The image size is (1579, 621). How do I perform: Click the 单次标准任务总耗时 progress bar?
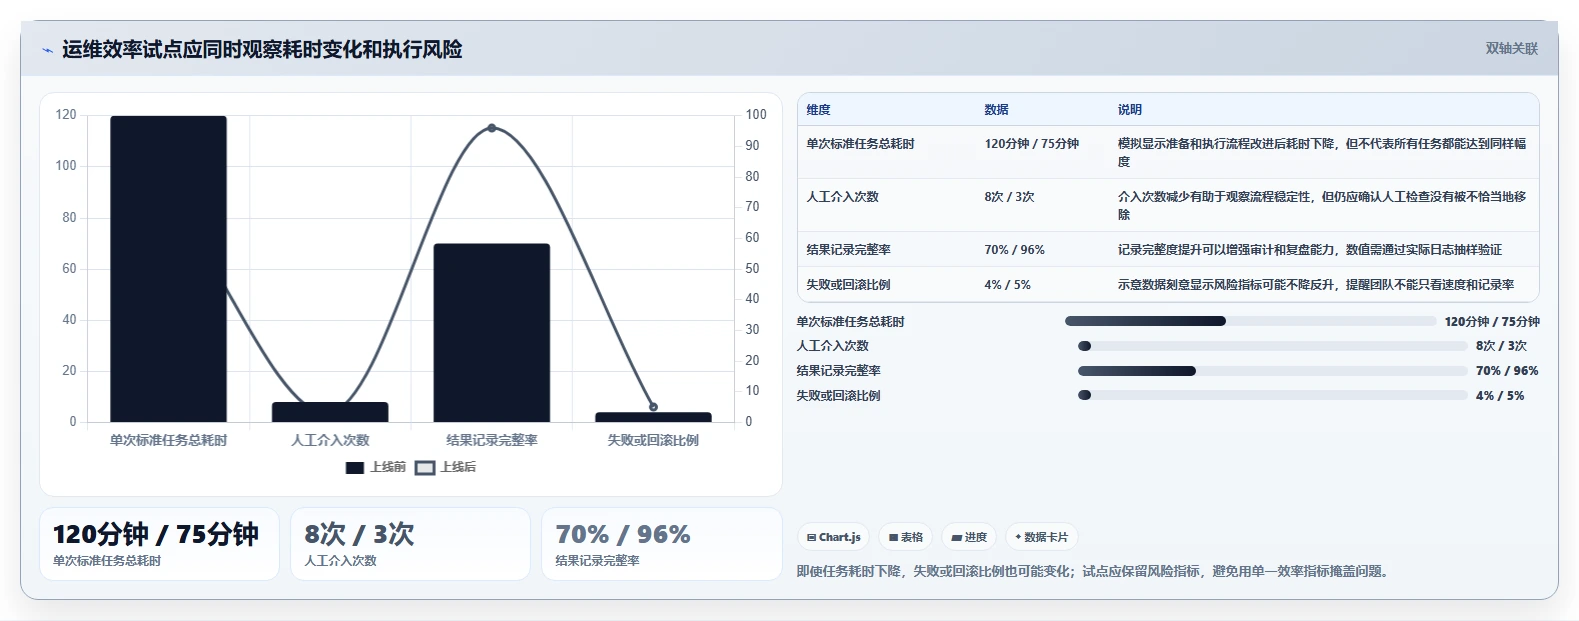(1250, 321)
